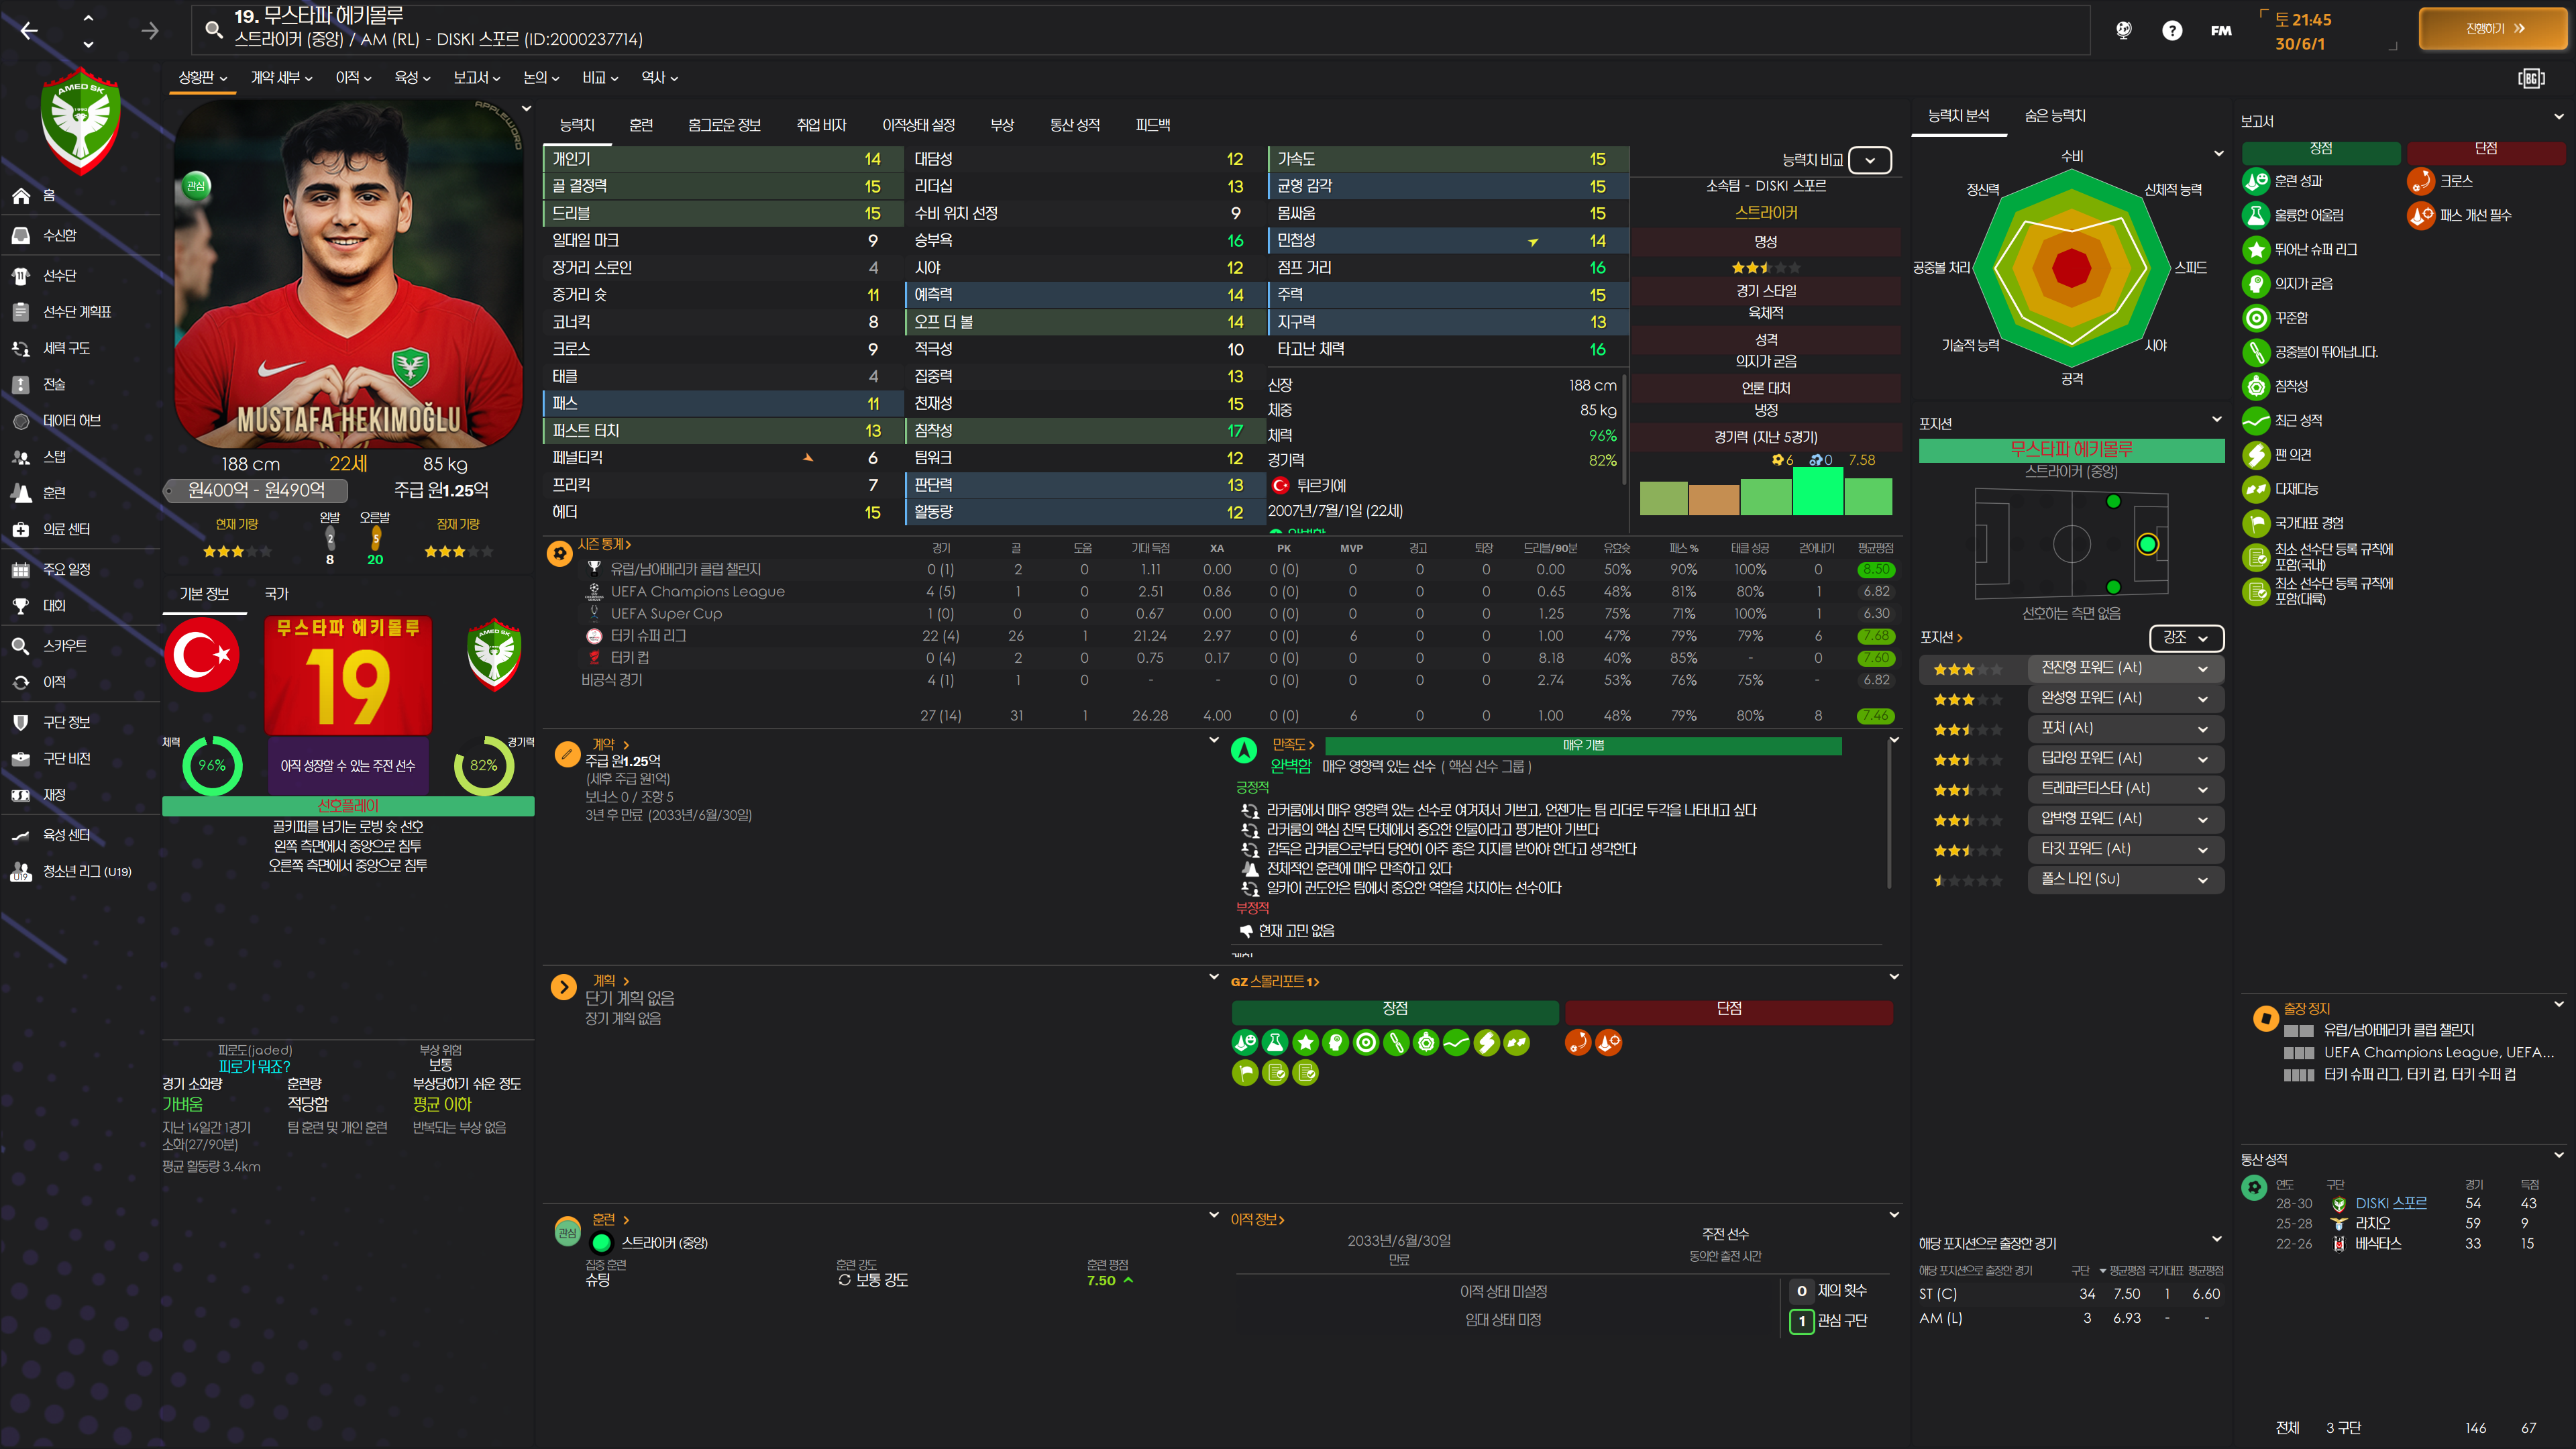Click the 구단 비전 sidebar item
Viewport: 2576px width, 1449px height.
66,758
